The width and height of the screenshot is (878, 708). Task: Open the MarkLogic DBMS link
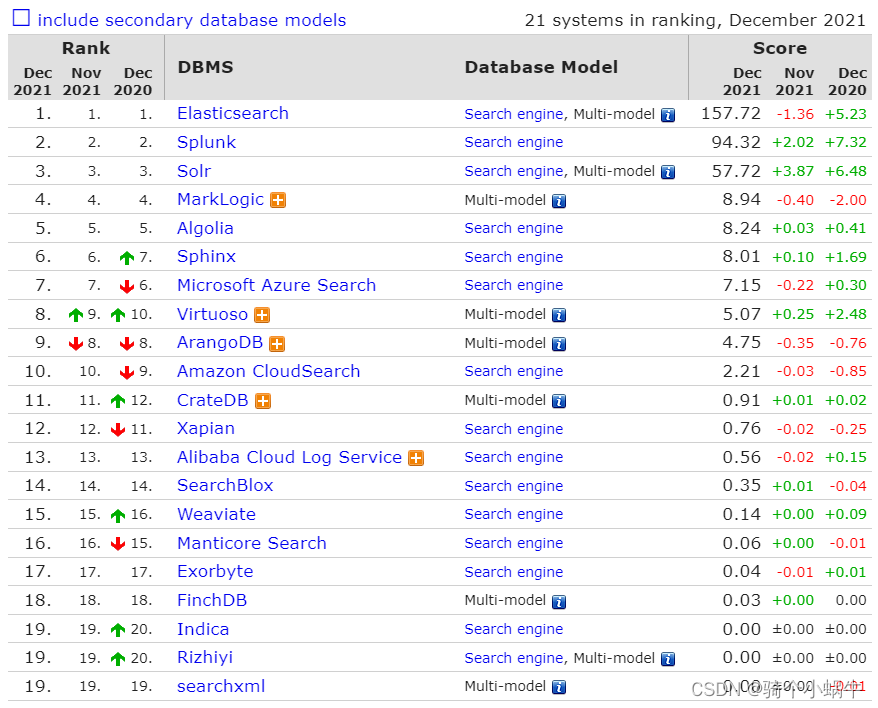[221, 199]
